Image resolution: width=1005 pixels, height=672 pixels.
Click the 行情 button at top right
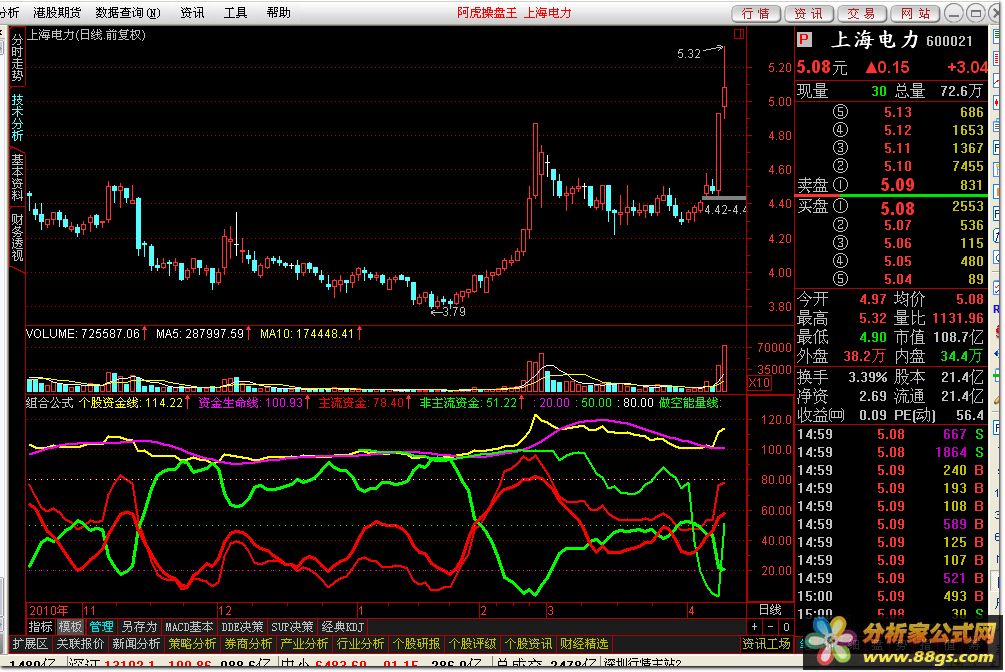tap(756, 13)
